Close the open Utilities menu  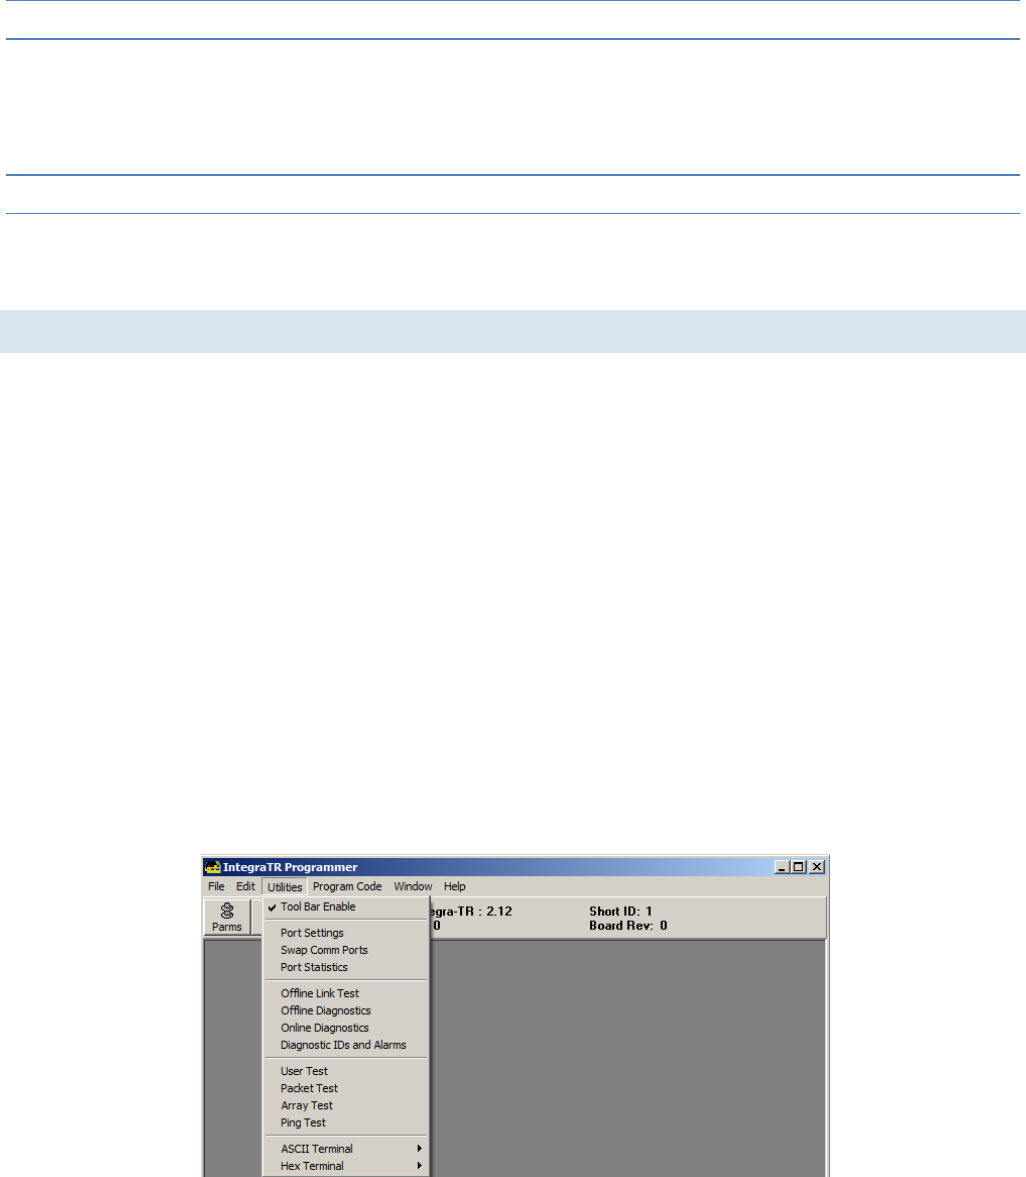tap(284, 887)
